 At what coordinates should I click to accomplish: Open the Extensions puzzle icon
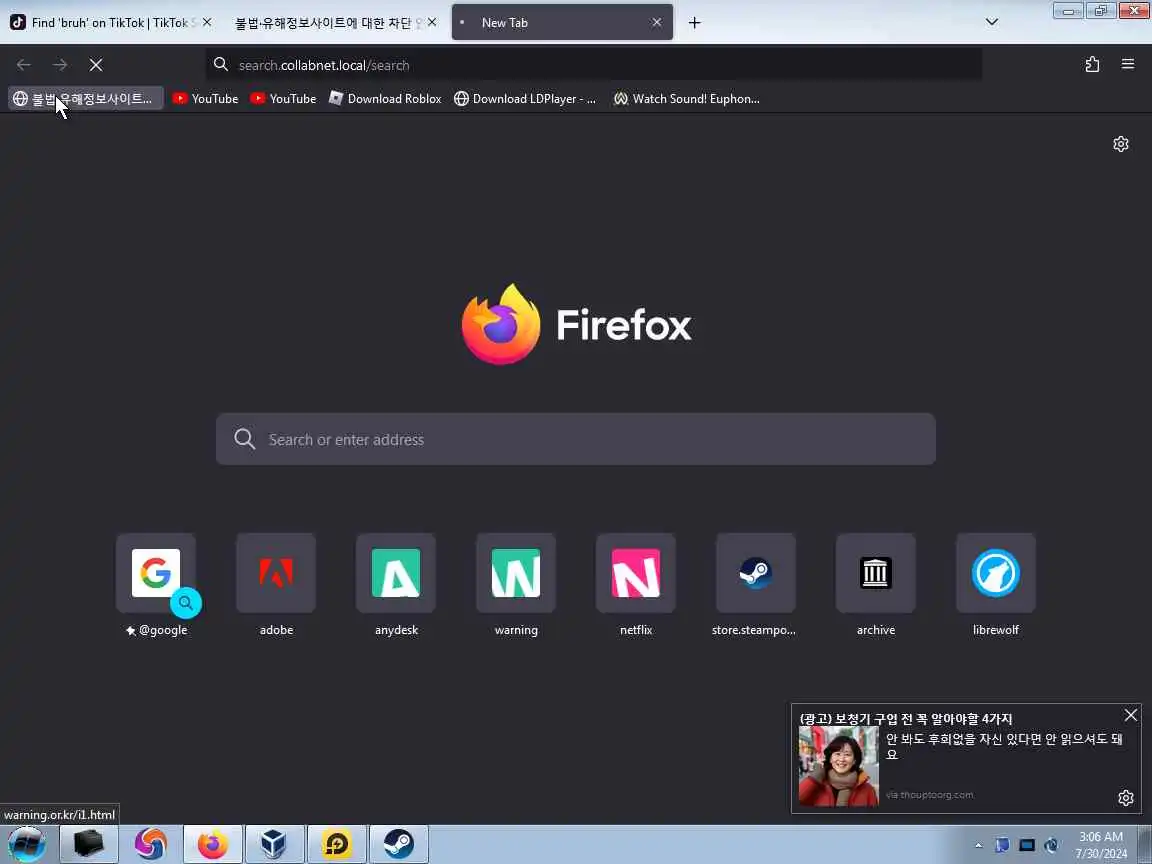point(1092,65)
